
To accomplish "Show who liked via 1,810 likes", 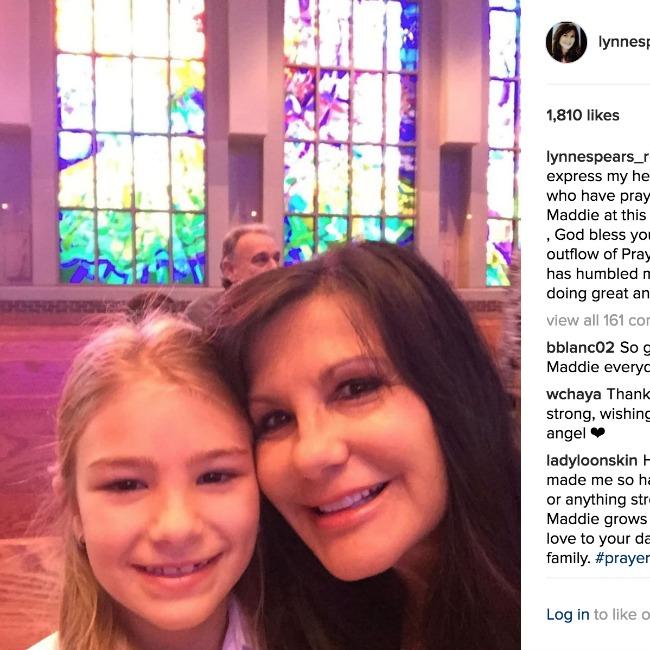I will tap(583, 115).
